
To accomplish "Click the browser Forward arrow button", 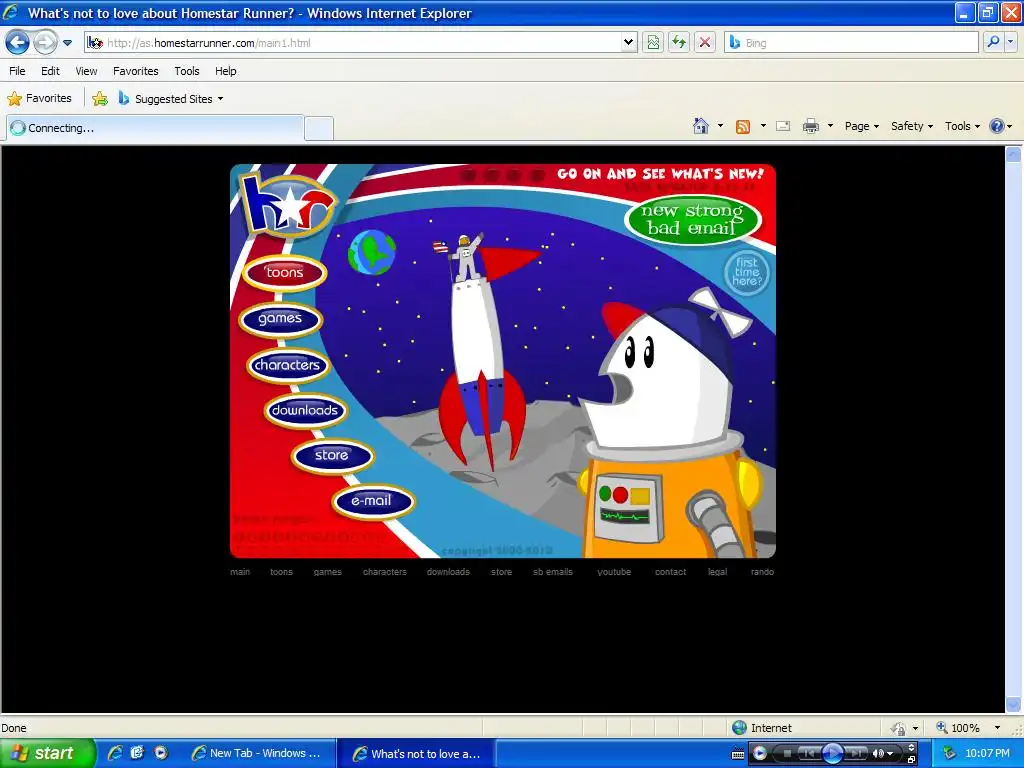I will tap(44, 43).
